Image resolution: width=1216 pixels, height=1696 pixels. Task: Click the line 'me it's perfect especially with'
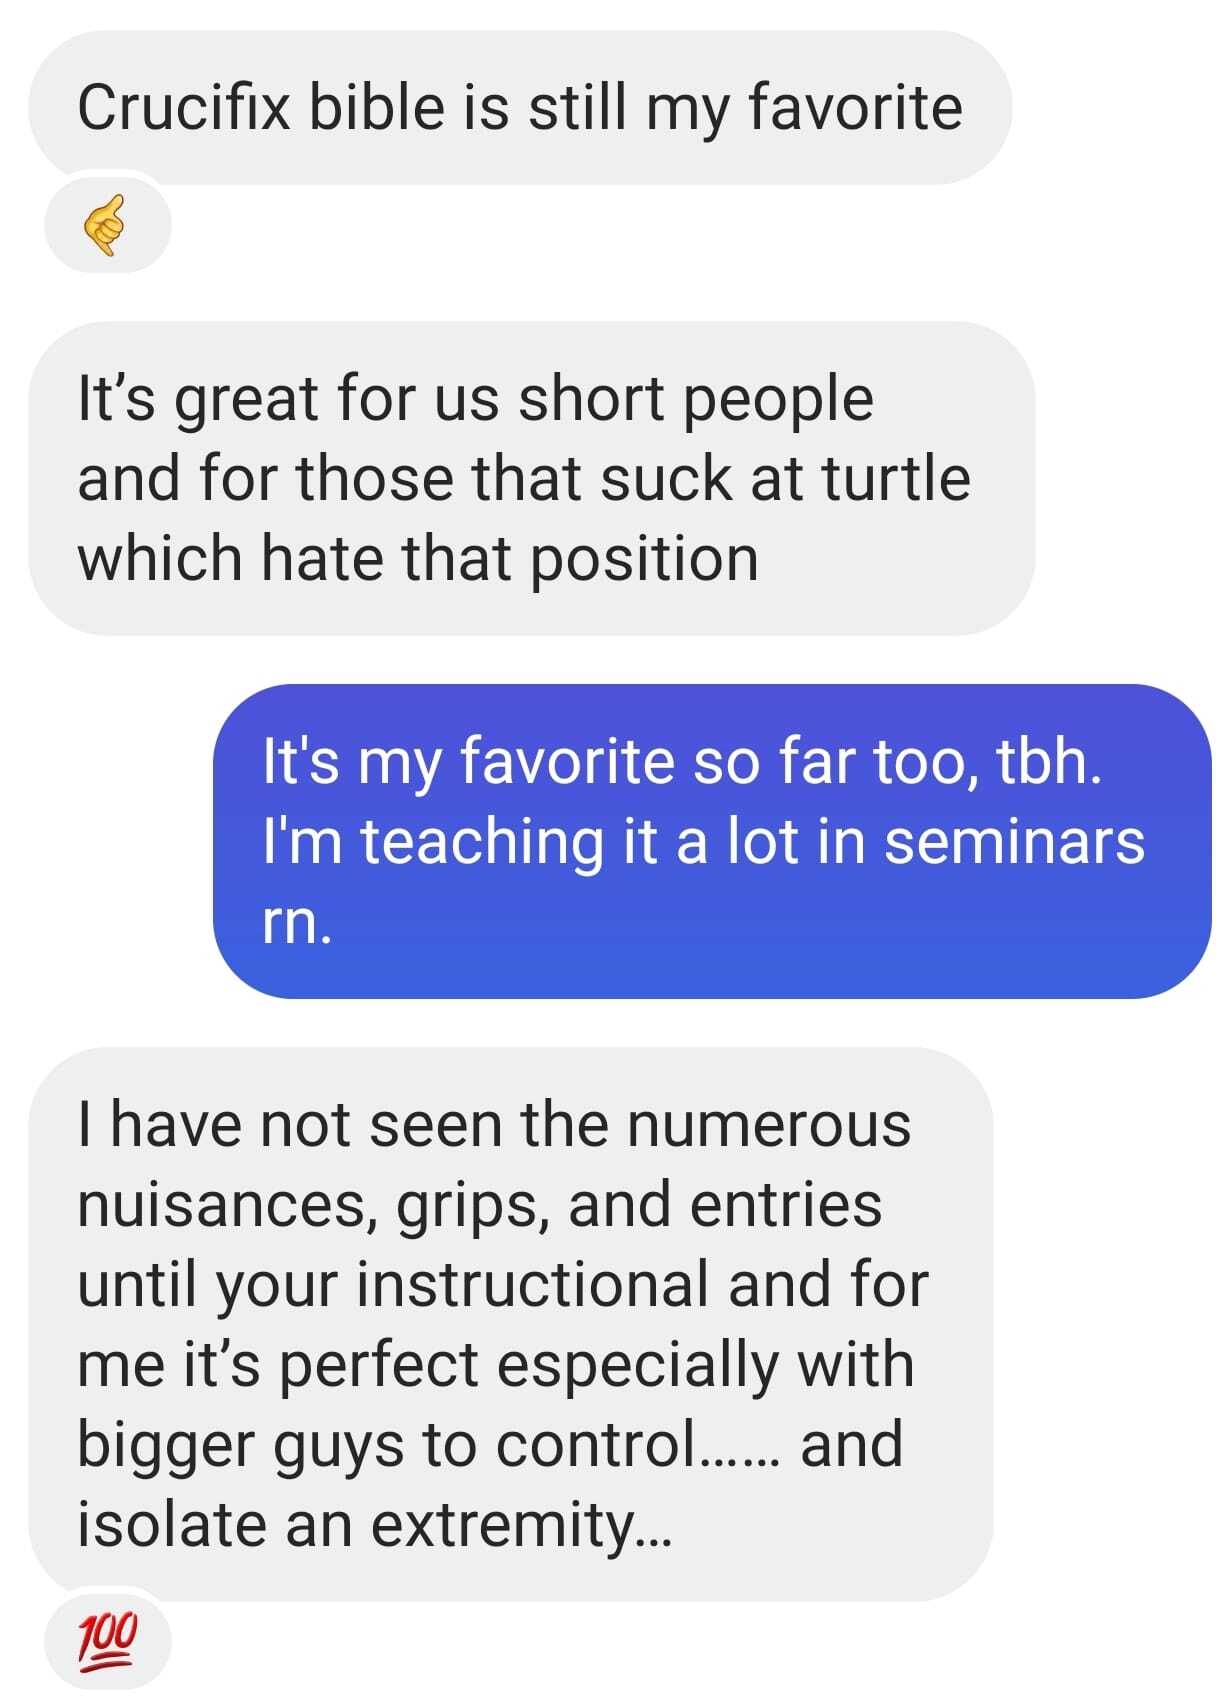point(495,1366)
